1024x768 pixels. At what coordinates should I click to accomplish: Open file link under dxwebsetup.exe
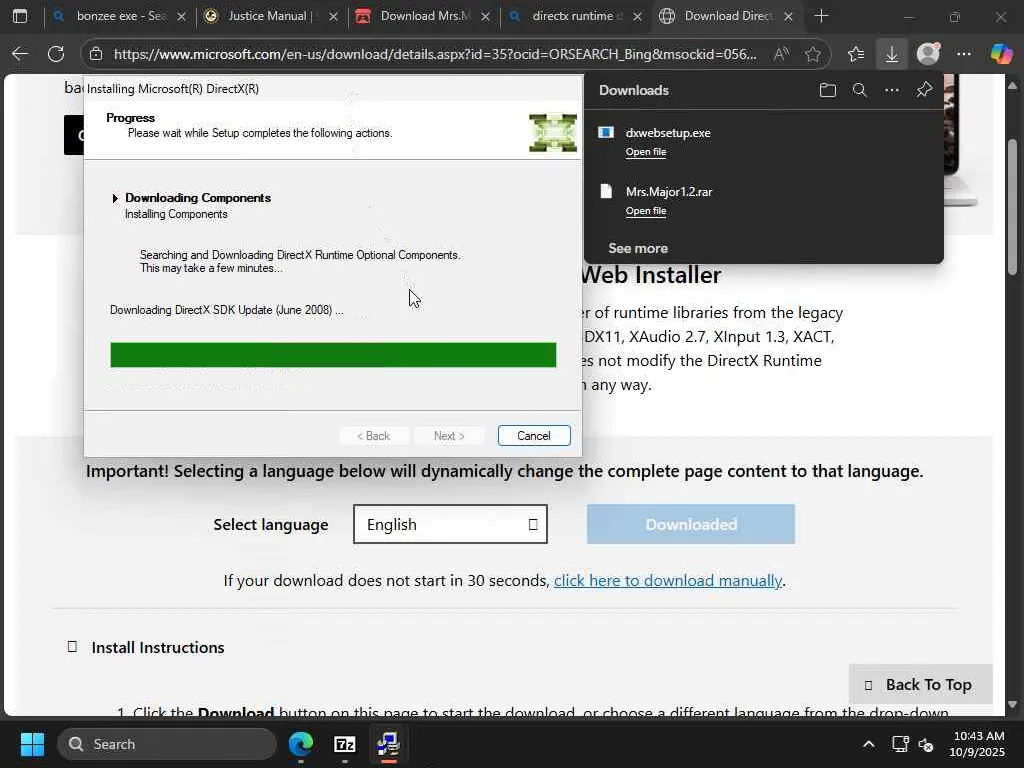tap(646, 152)
